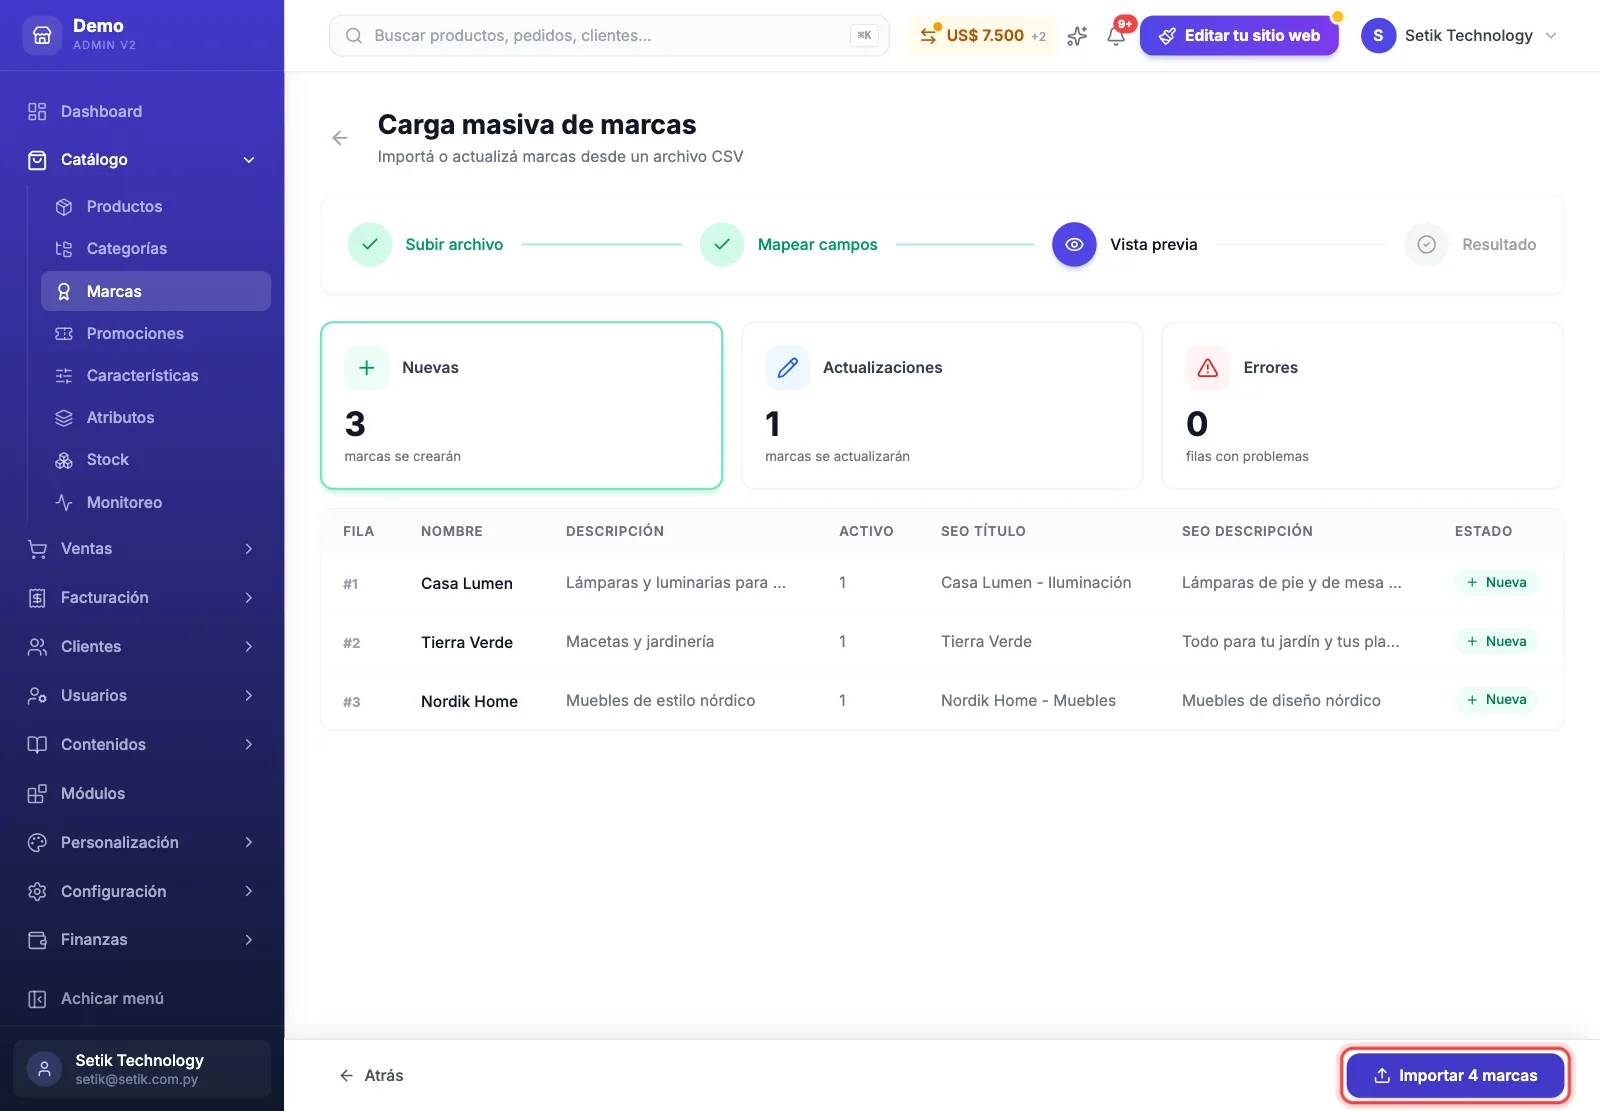
Task: Expand the Finanzas section
Action: (x=142, y=940)
